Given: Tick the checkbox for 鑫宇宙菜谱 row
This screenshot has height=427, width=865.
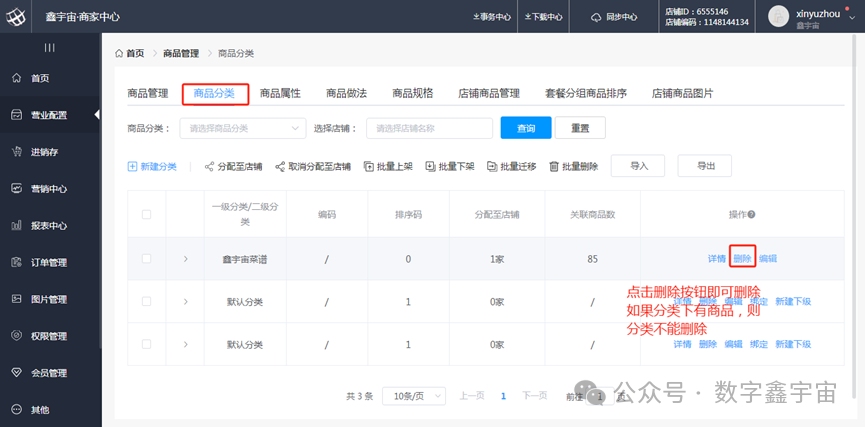Looking at the screenshot, I should pyautogui.click(x=146, y=258).
